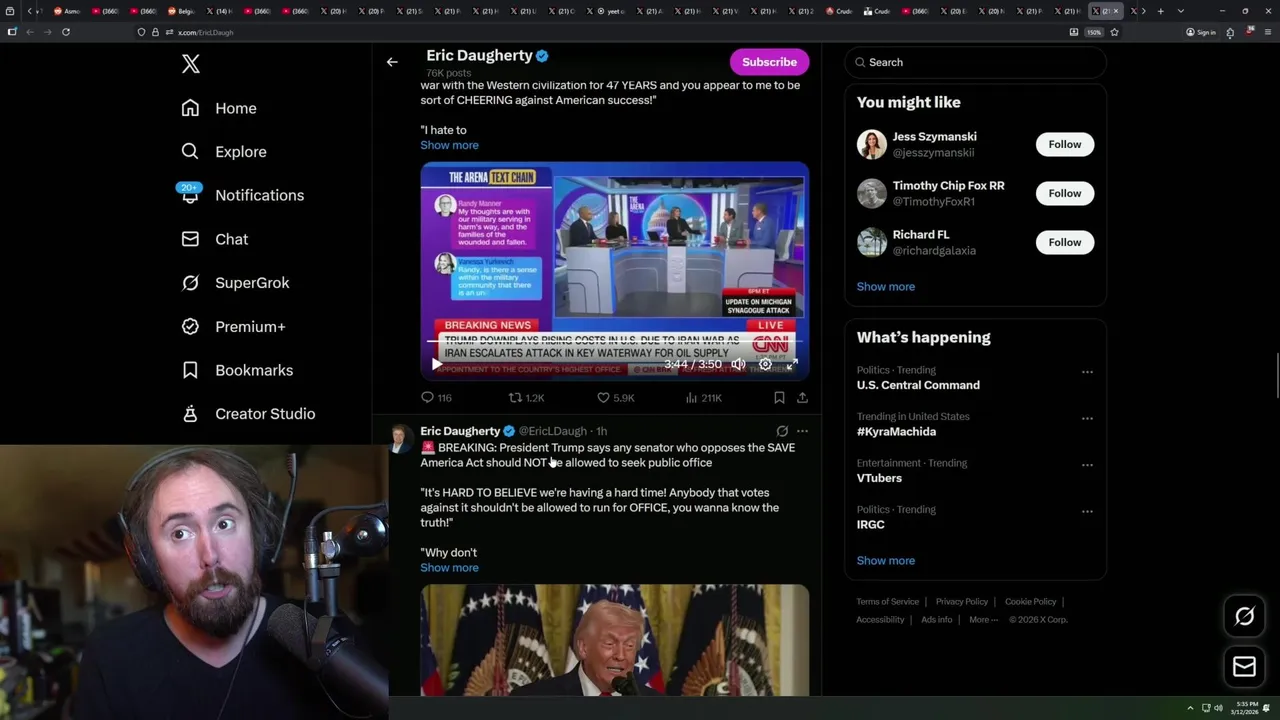Click the Notifications bell icon with badge
The image size is (1280, 720).
[x=190, y=194]
